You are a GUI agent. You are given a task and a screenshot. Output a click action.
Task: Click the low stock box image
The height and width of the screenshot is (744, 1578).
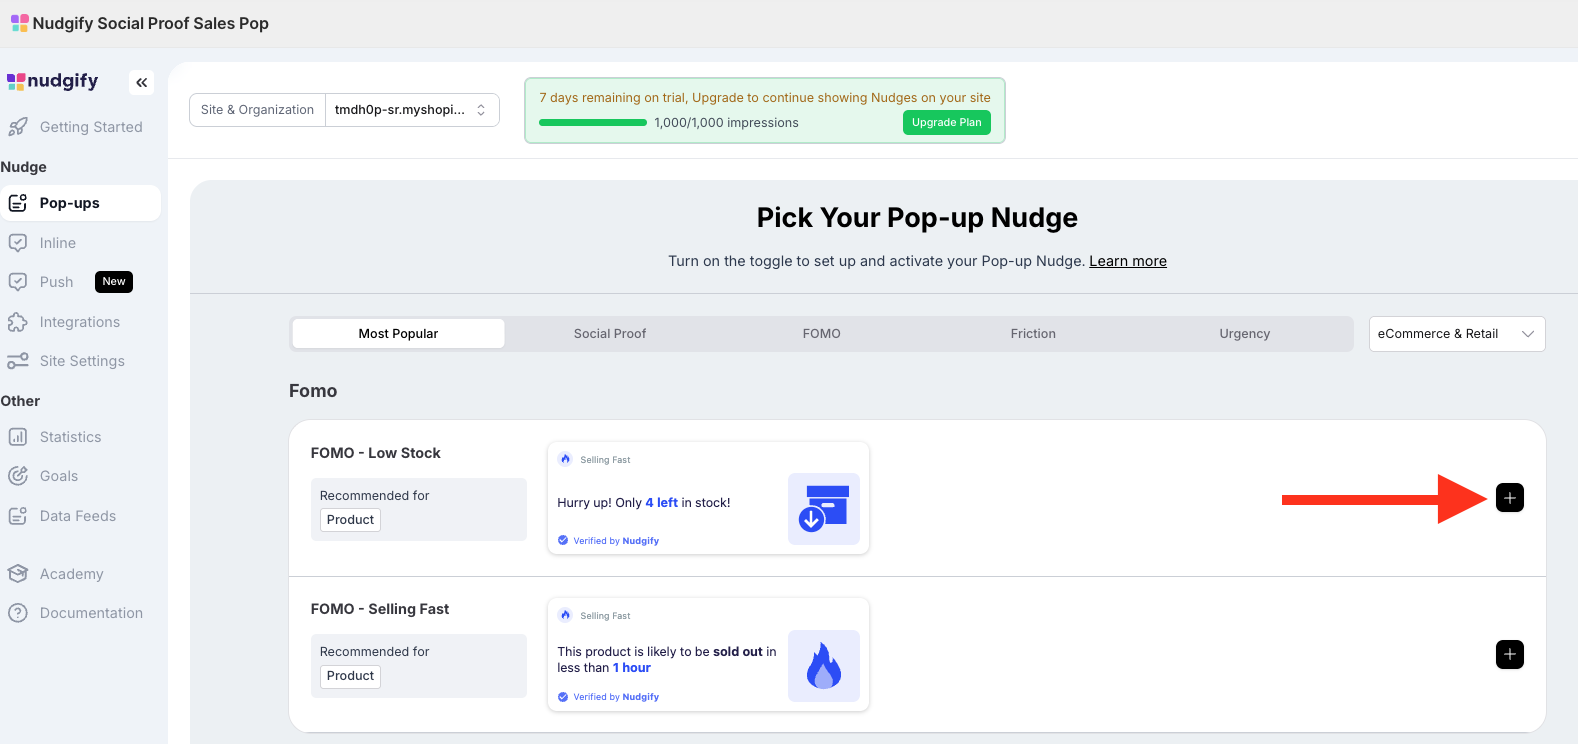click(824, 509)
